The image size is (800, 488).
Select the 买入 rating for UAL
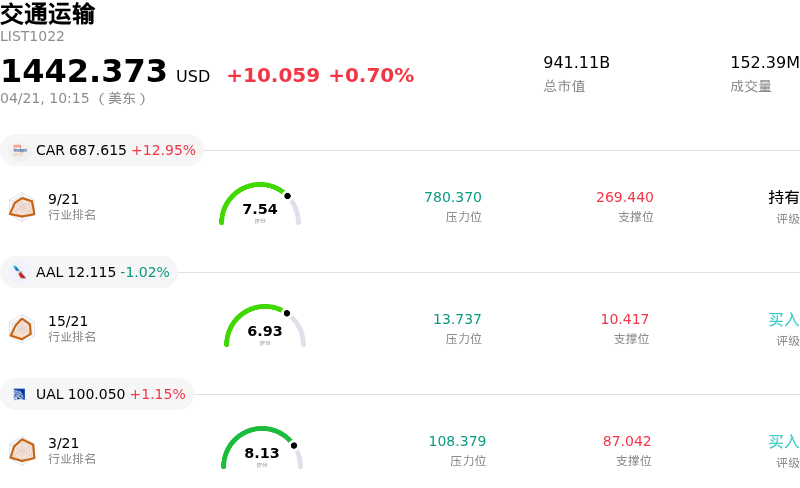784,441
